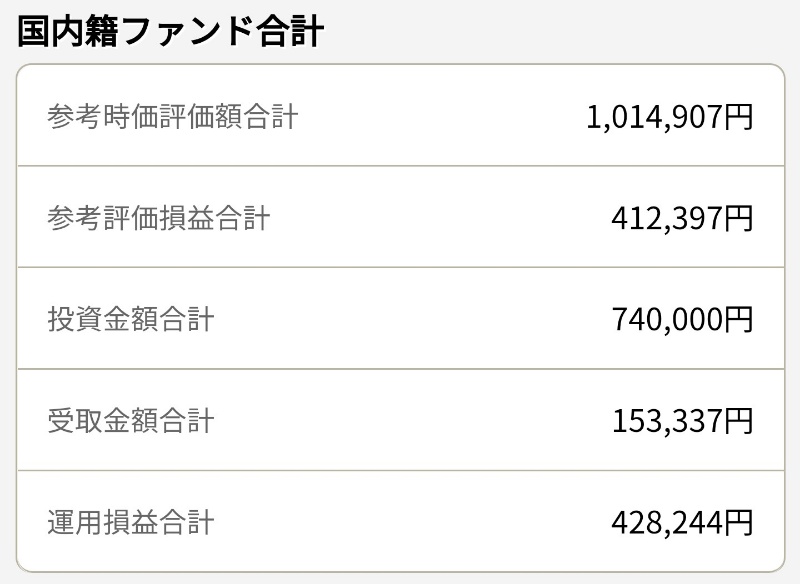Select the 参考評価損益合計 label
Screen dimensions: 800x584
click(x=159, y=218)
